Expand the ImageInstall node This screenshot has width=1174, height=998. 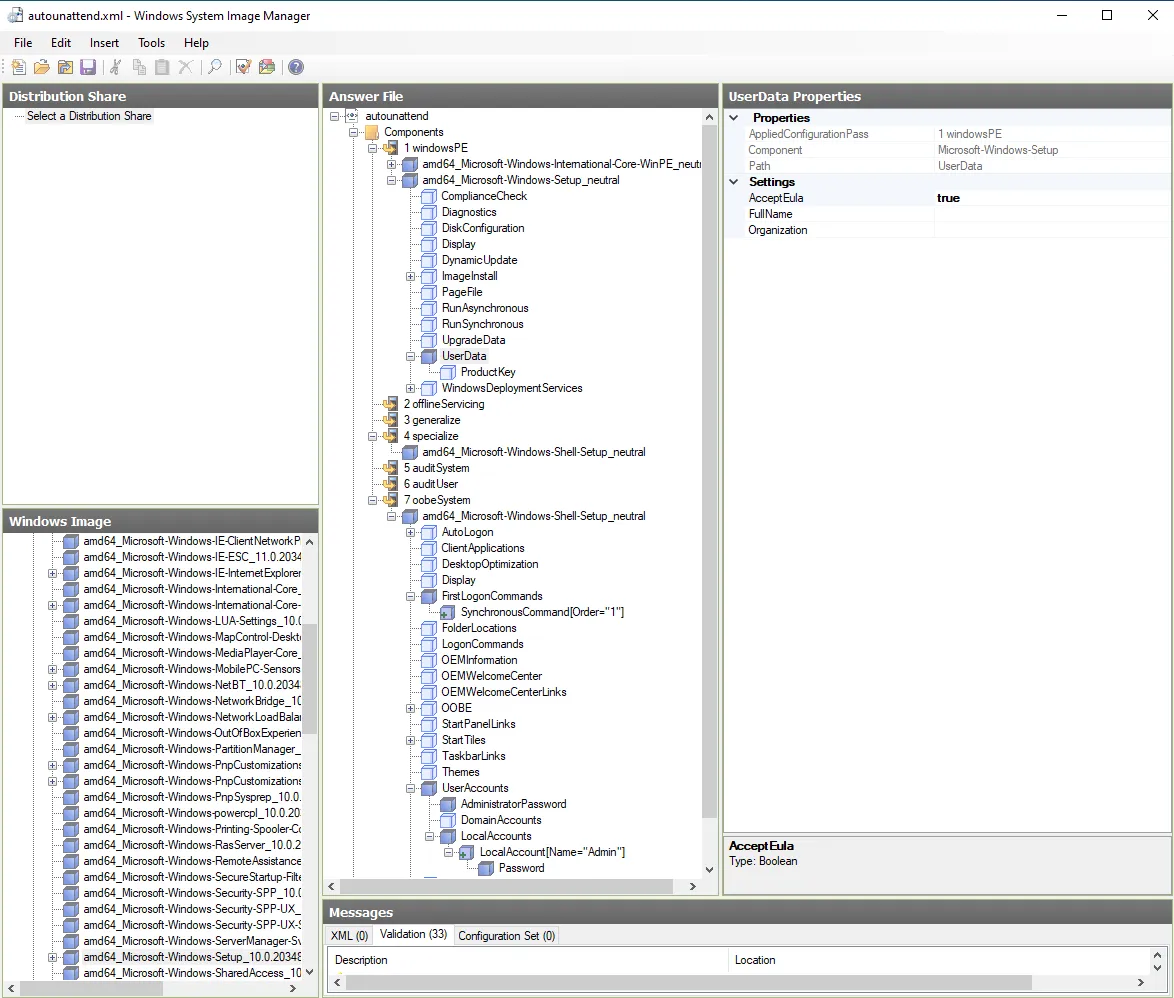coord(410,276)
